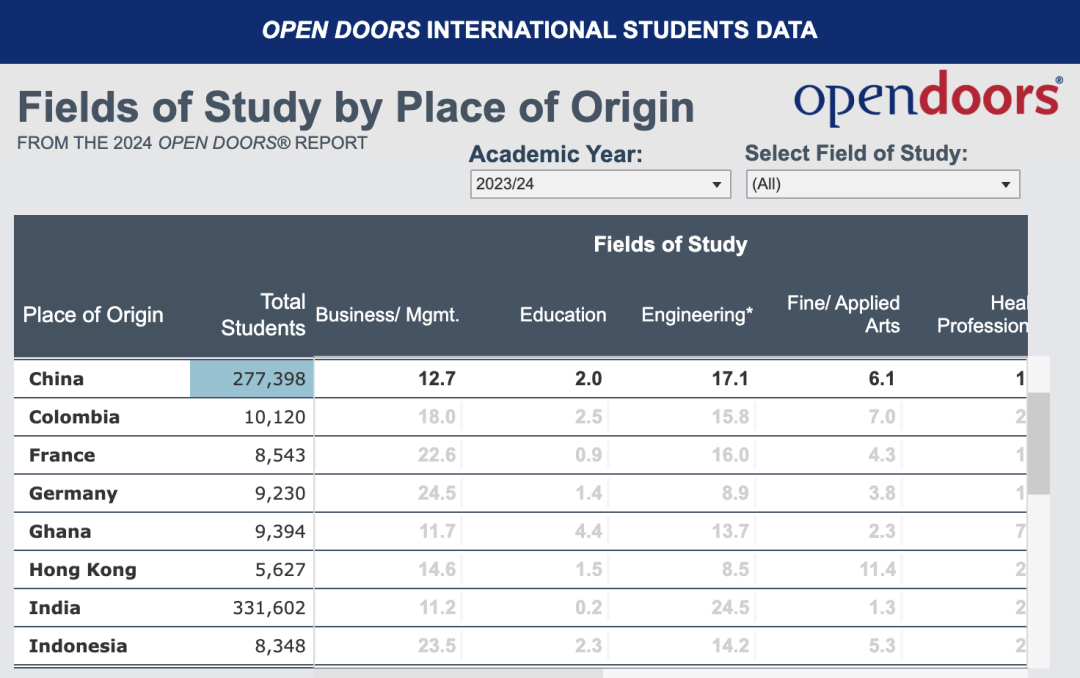Select the India row label

point(54,608)
